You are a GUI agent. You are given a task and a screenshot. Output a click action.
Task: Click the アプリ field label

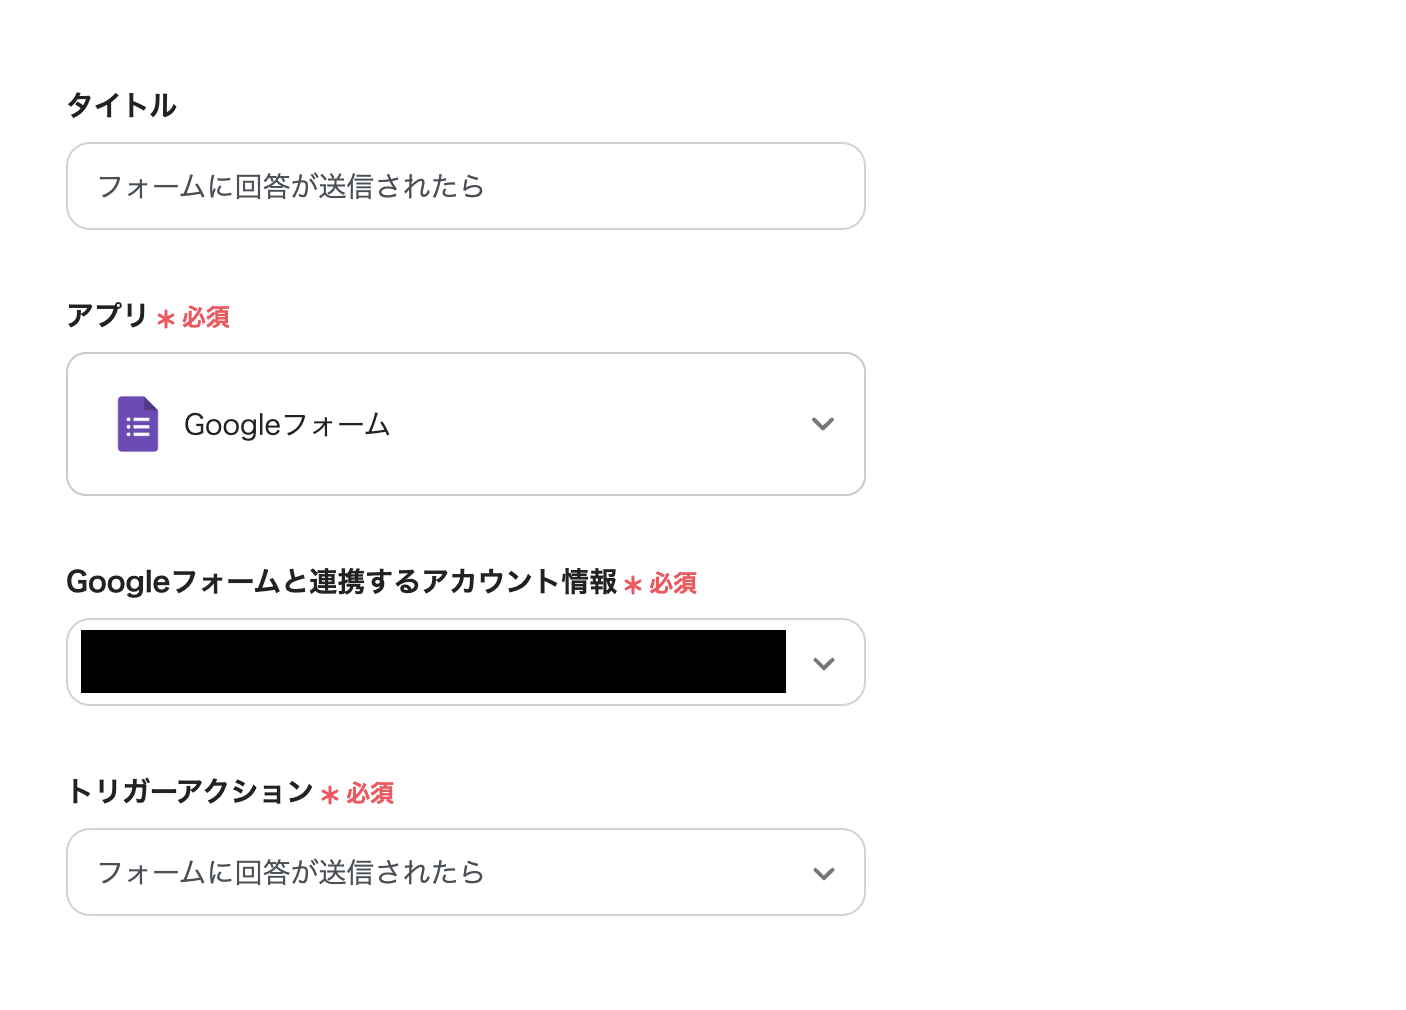[x=107, y=316]
